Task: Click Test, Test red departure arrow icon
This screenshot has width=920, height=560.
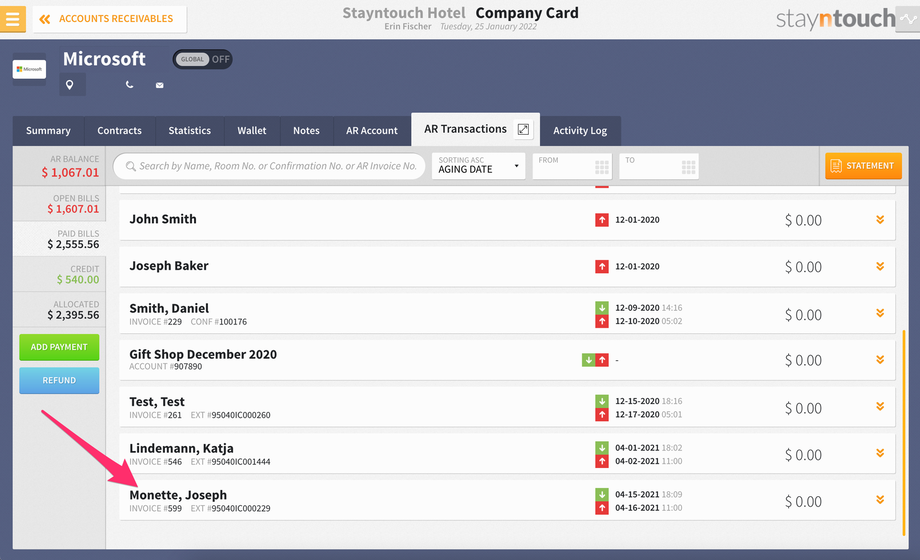Action: 602,414
